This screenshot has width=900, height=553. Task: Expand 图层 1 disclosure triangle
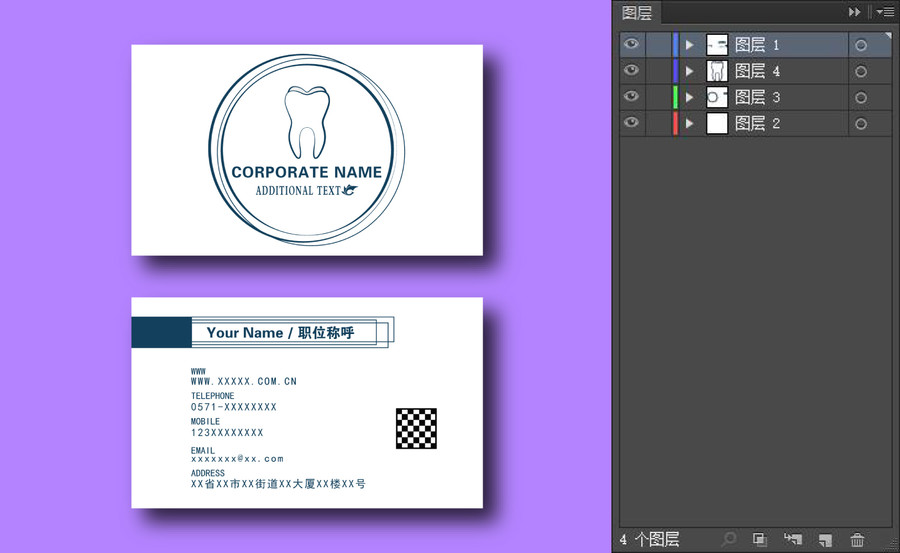[690, 45]
